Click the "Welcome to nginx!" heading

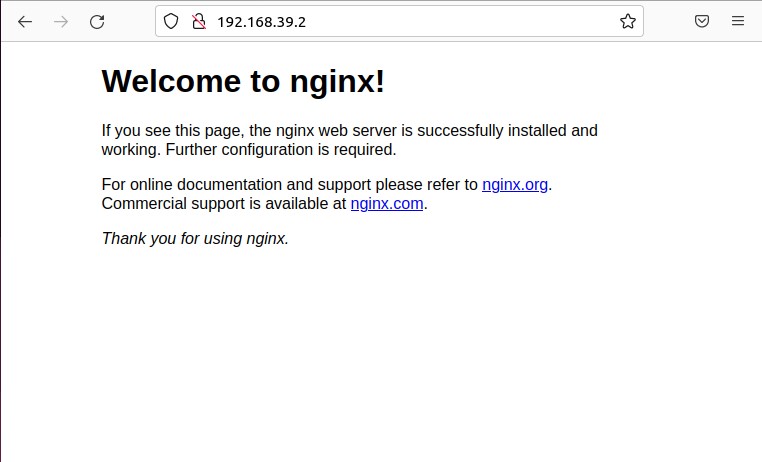243,82
